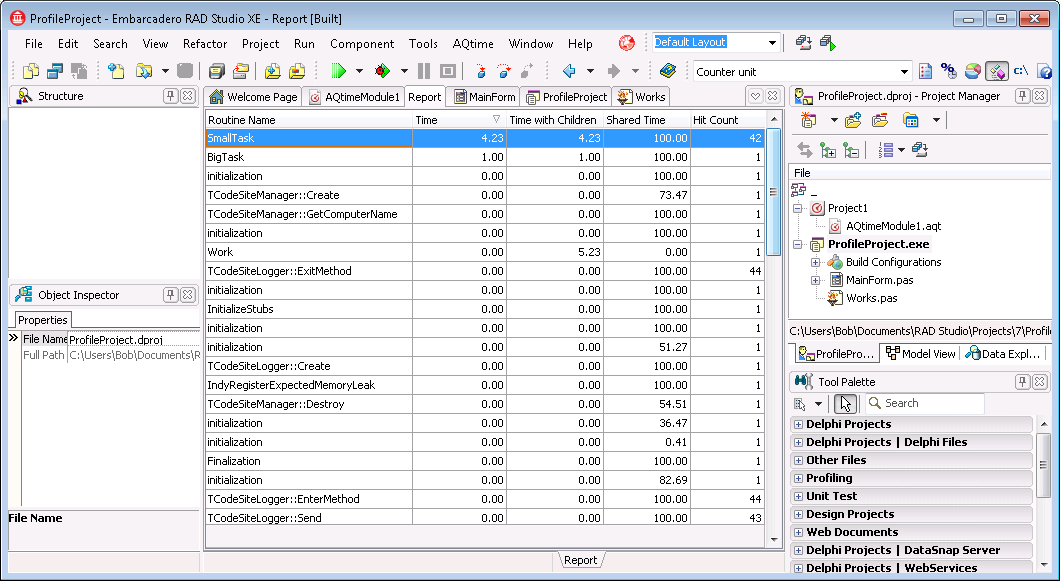Select the BigTask row in the report
This screenshot has height=581, width=1060.
click(485, 157)
